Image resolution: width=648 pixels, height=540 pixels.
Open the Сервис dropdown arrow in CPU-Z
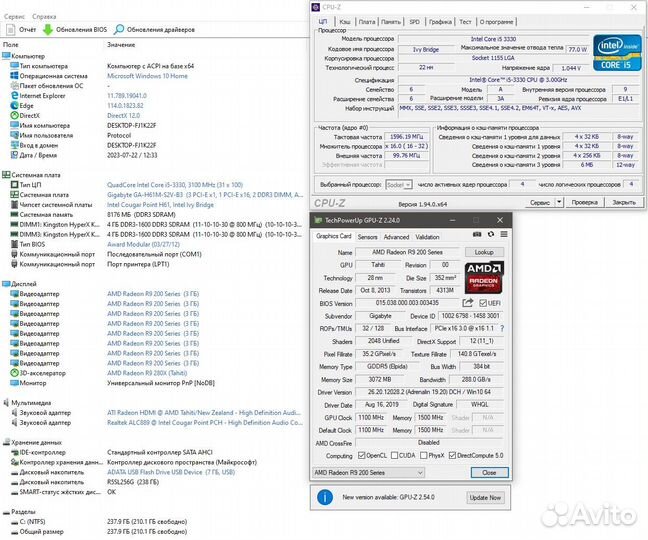(560, 202)
